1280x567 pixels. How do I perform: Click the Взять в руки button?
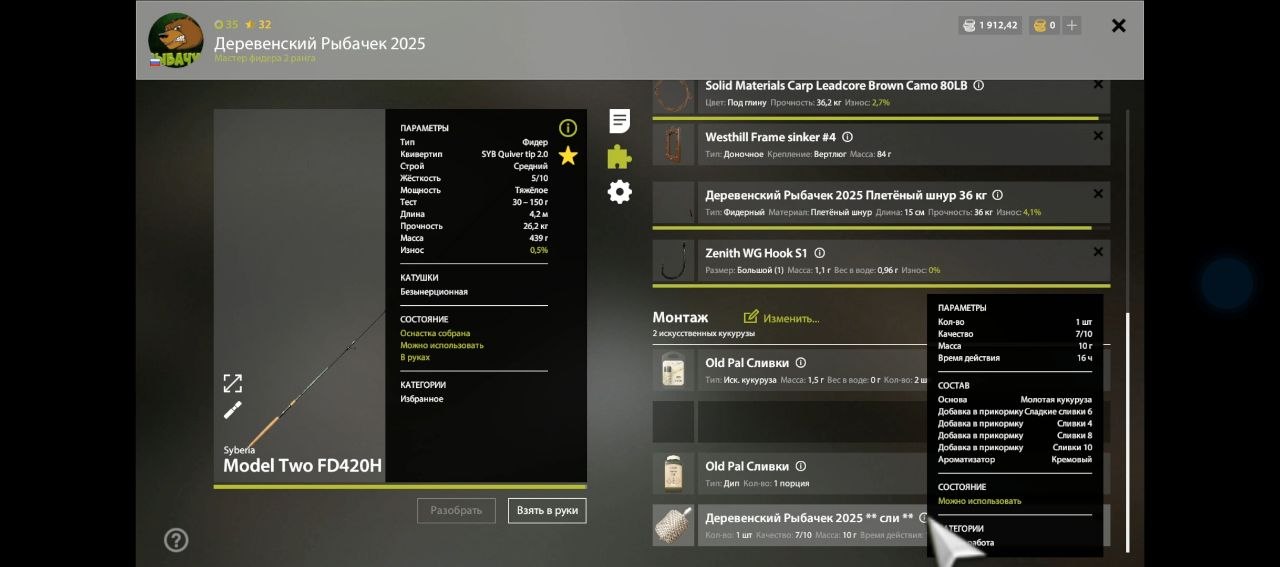(547, 510)
